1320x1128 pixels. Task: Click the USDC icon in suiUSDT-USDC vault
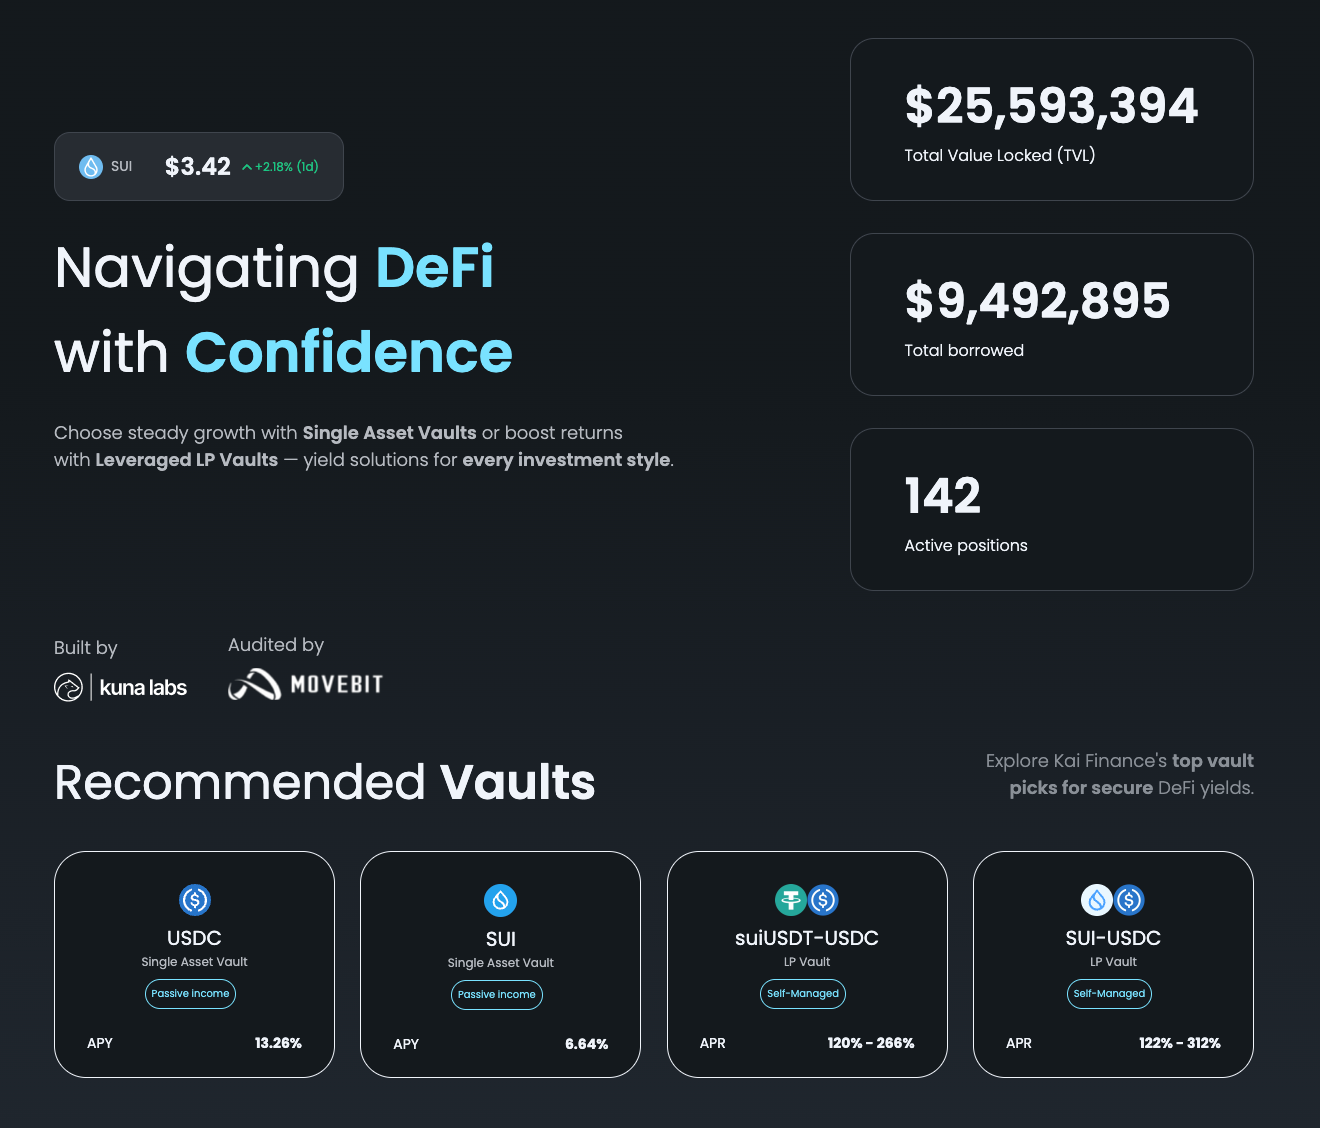pos(823,900)
